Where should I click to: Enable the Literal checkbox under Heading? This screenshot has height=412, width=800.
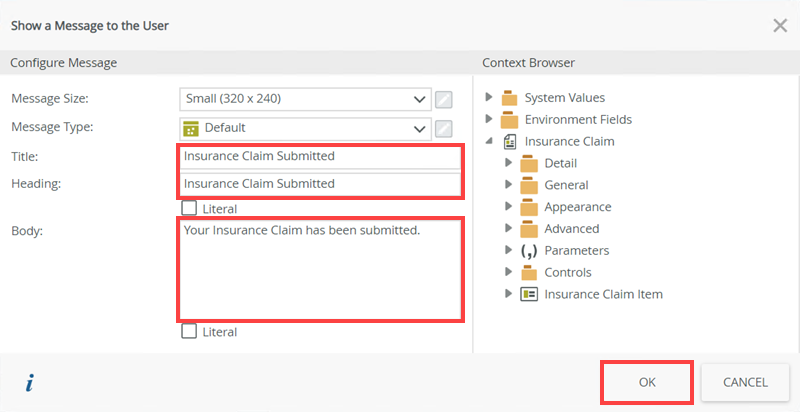pyautogui.click(x=189, y=208)
